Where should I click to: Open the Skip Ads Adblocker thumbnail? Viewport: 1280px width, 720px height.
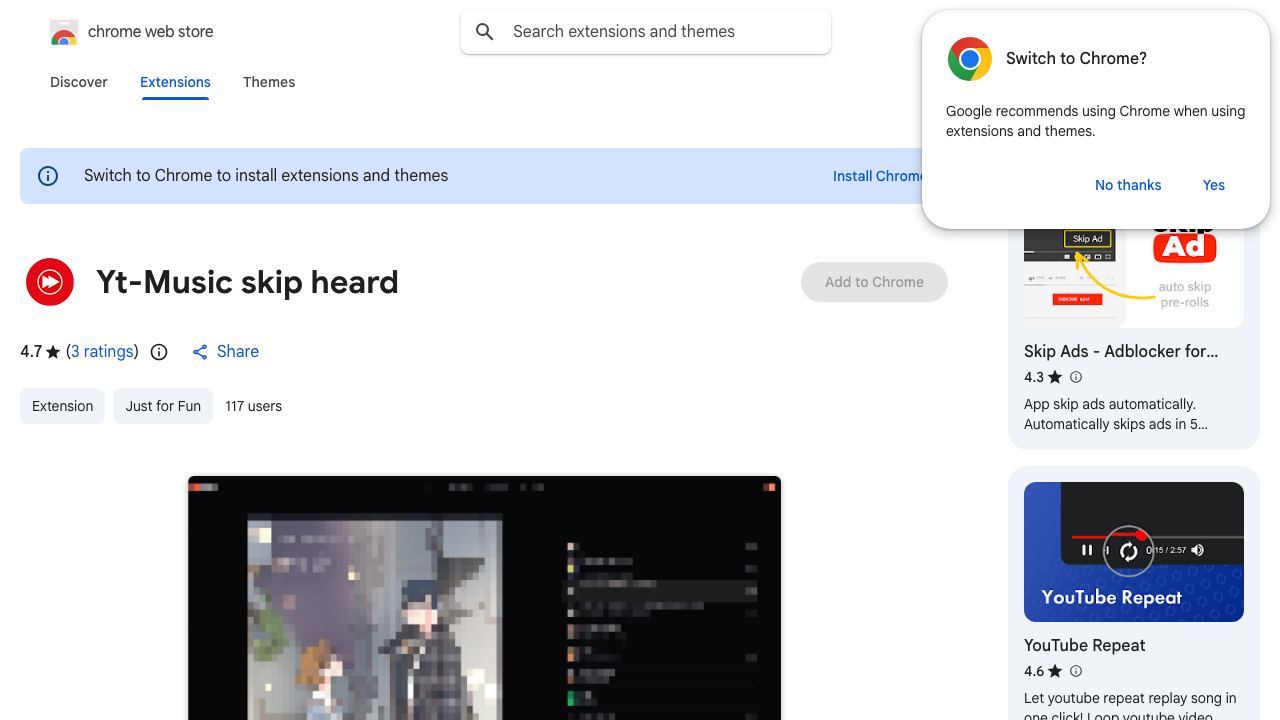tap(1134, 278)
